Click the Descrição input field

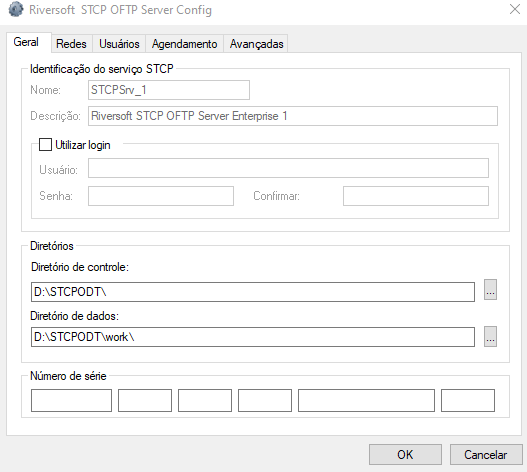(293, 116)
